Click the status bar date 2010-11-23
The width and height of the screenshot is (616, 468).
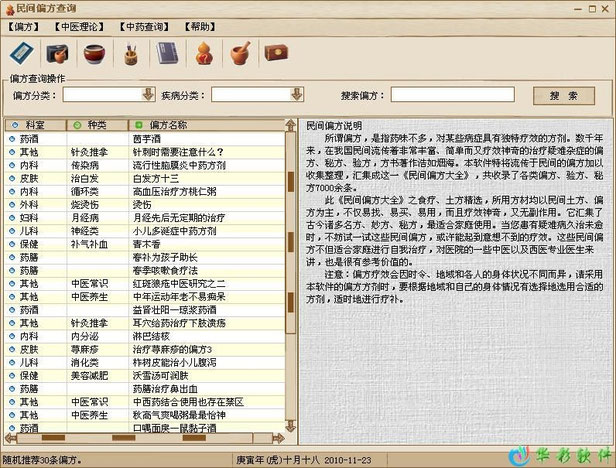tap(348, 460)
